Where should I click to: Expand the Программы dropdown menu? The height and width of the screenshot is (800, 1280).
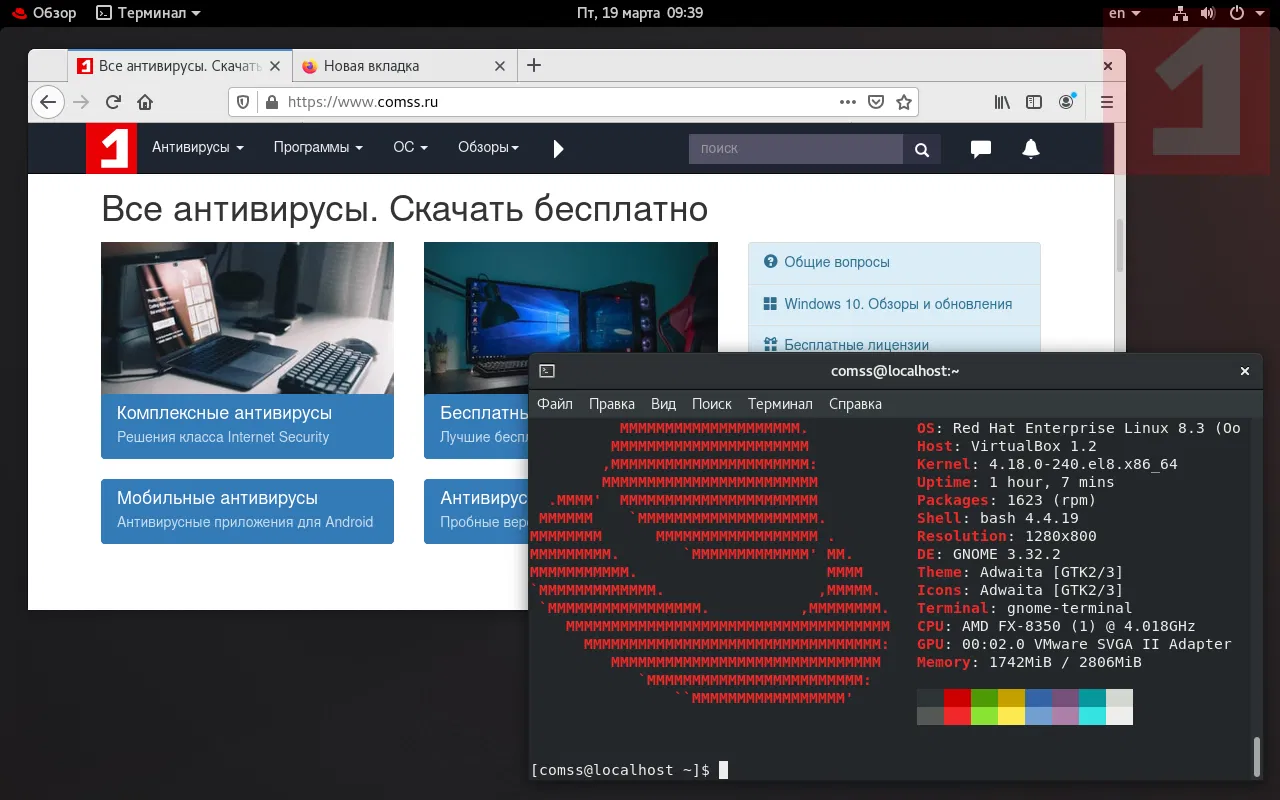[x=318, y=147]
